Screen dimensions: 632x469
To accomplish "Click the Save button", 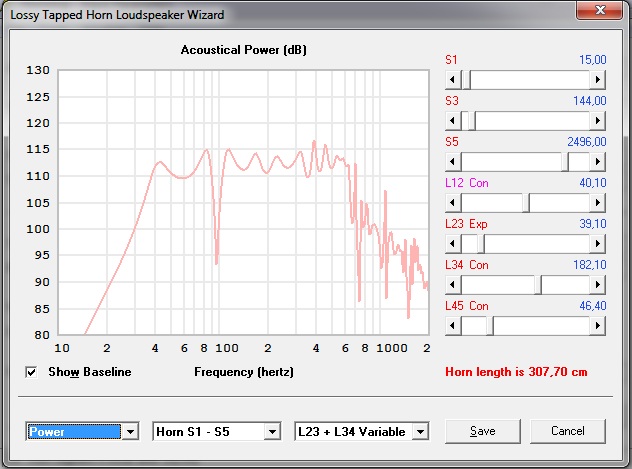I will click(482, 431).
